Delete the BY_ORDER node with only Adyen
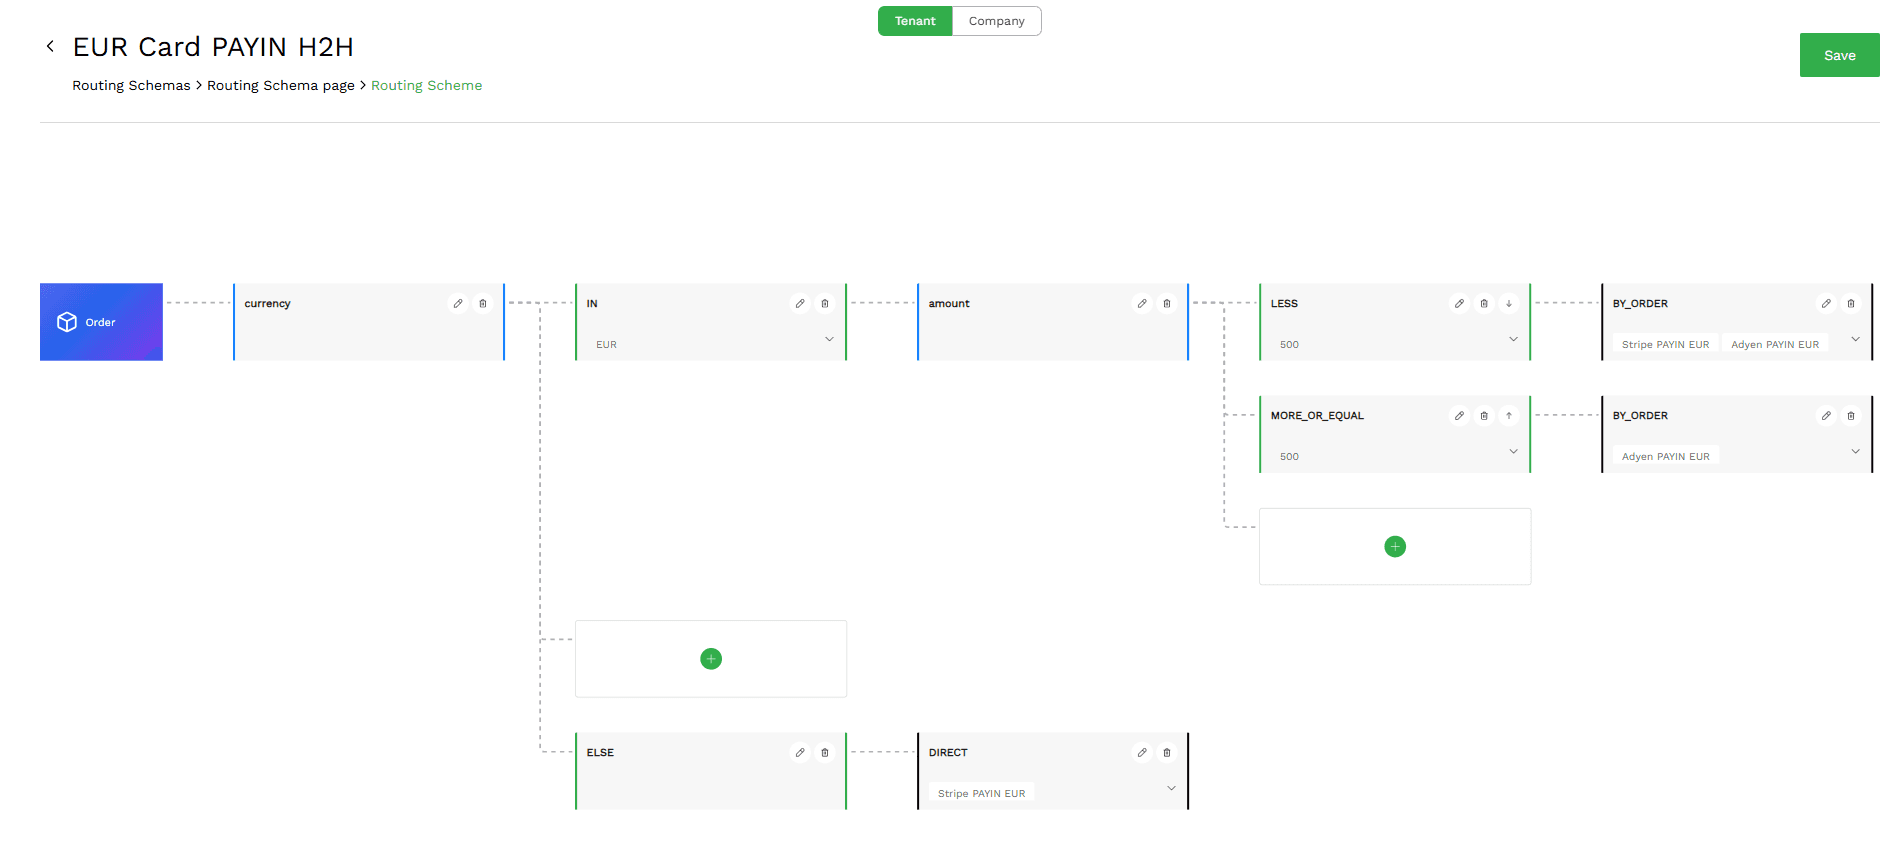Screen dimensions: 1903x848 click(1851, 415)
